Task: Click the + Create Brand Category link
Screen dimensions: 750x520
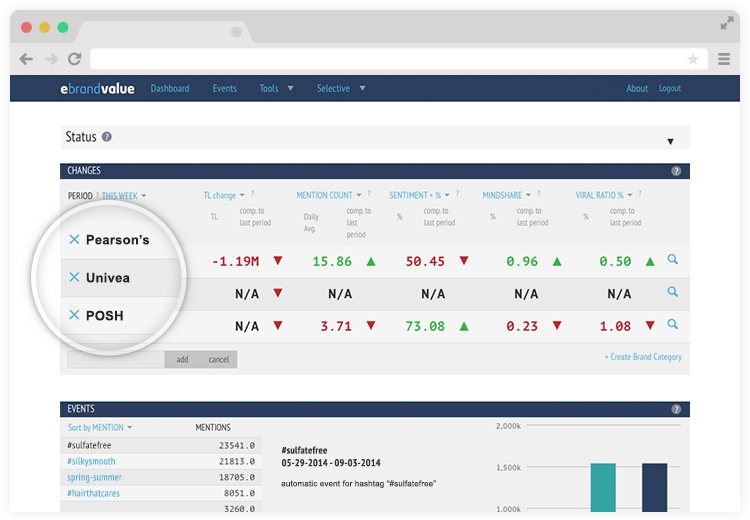Action: tap(643, 357)
